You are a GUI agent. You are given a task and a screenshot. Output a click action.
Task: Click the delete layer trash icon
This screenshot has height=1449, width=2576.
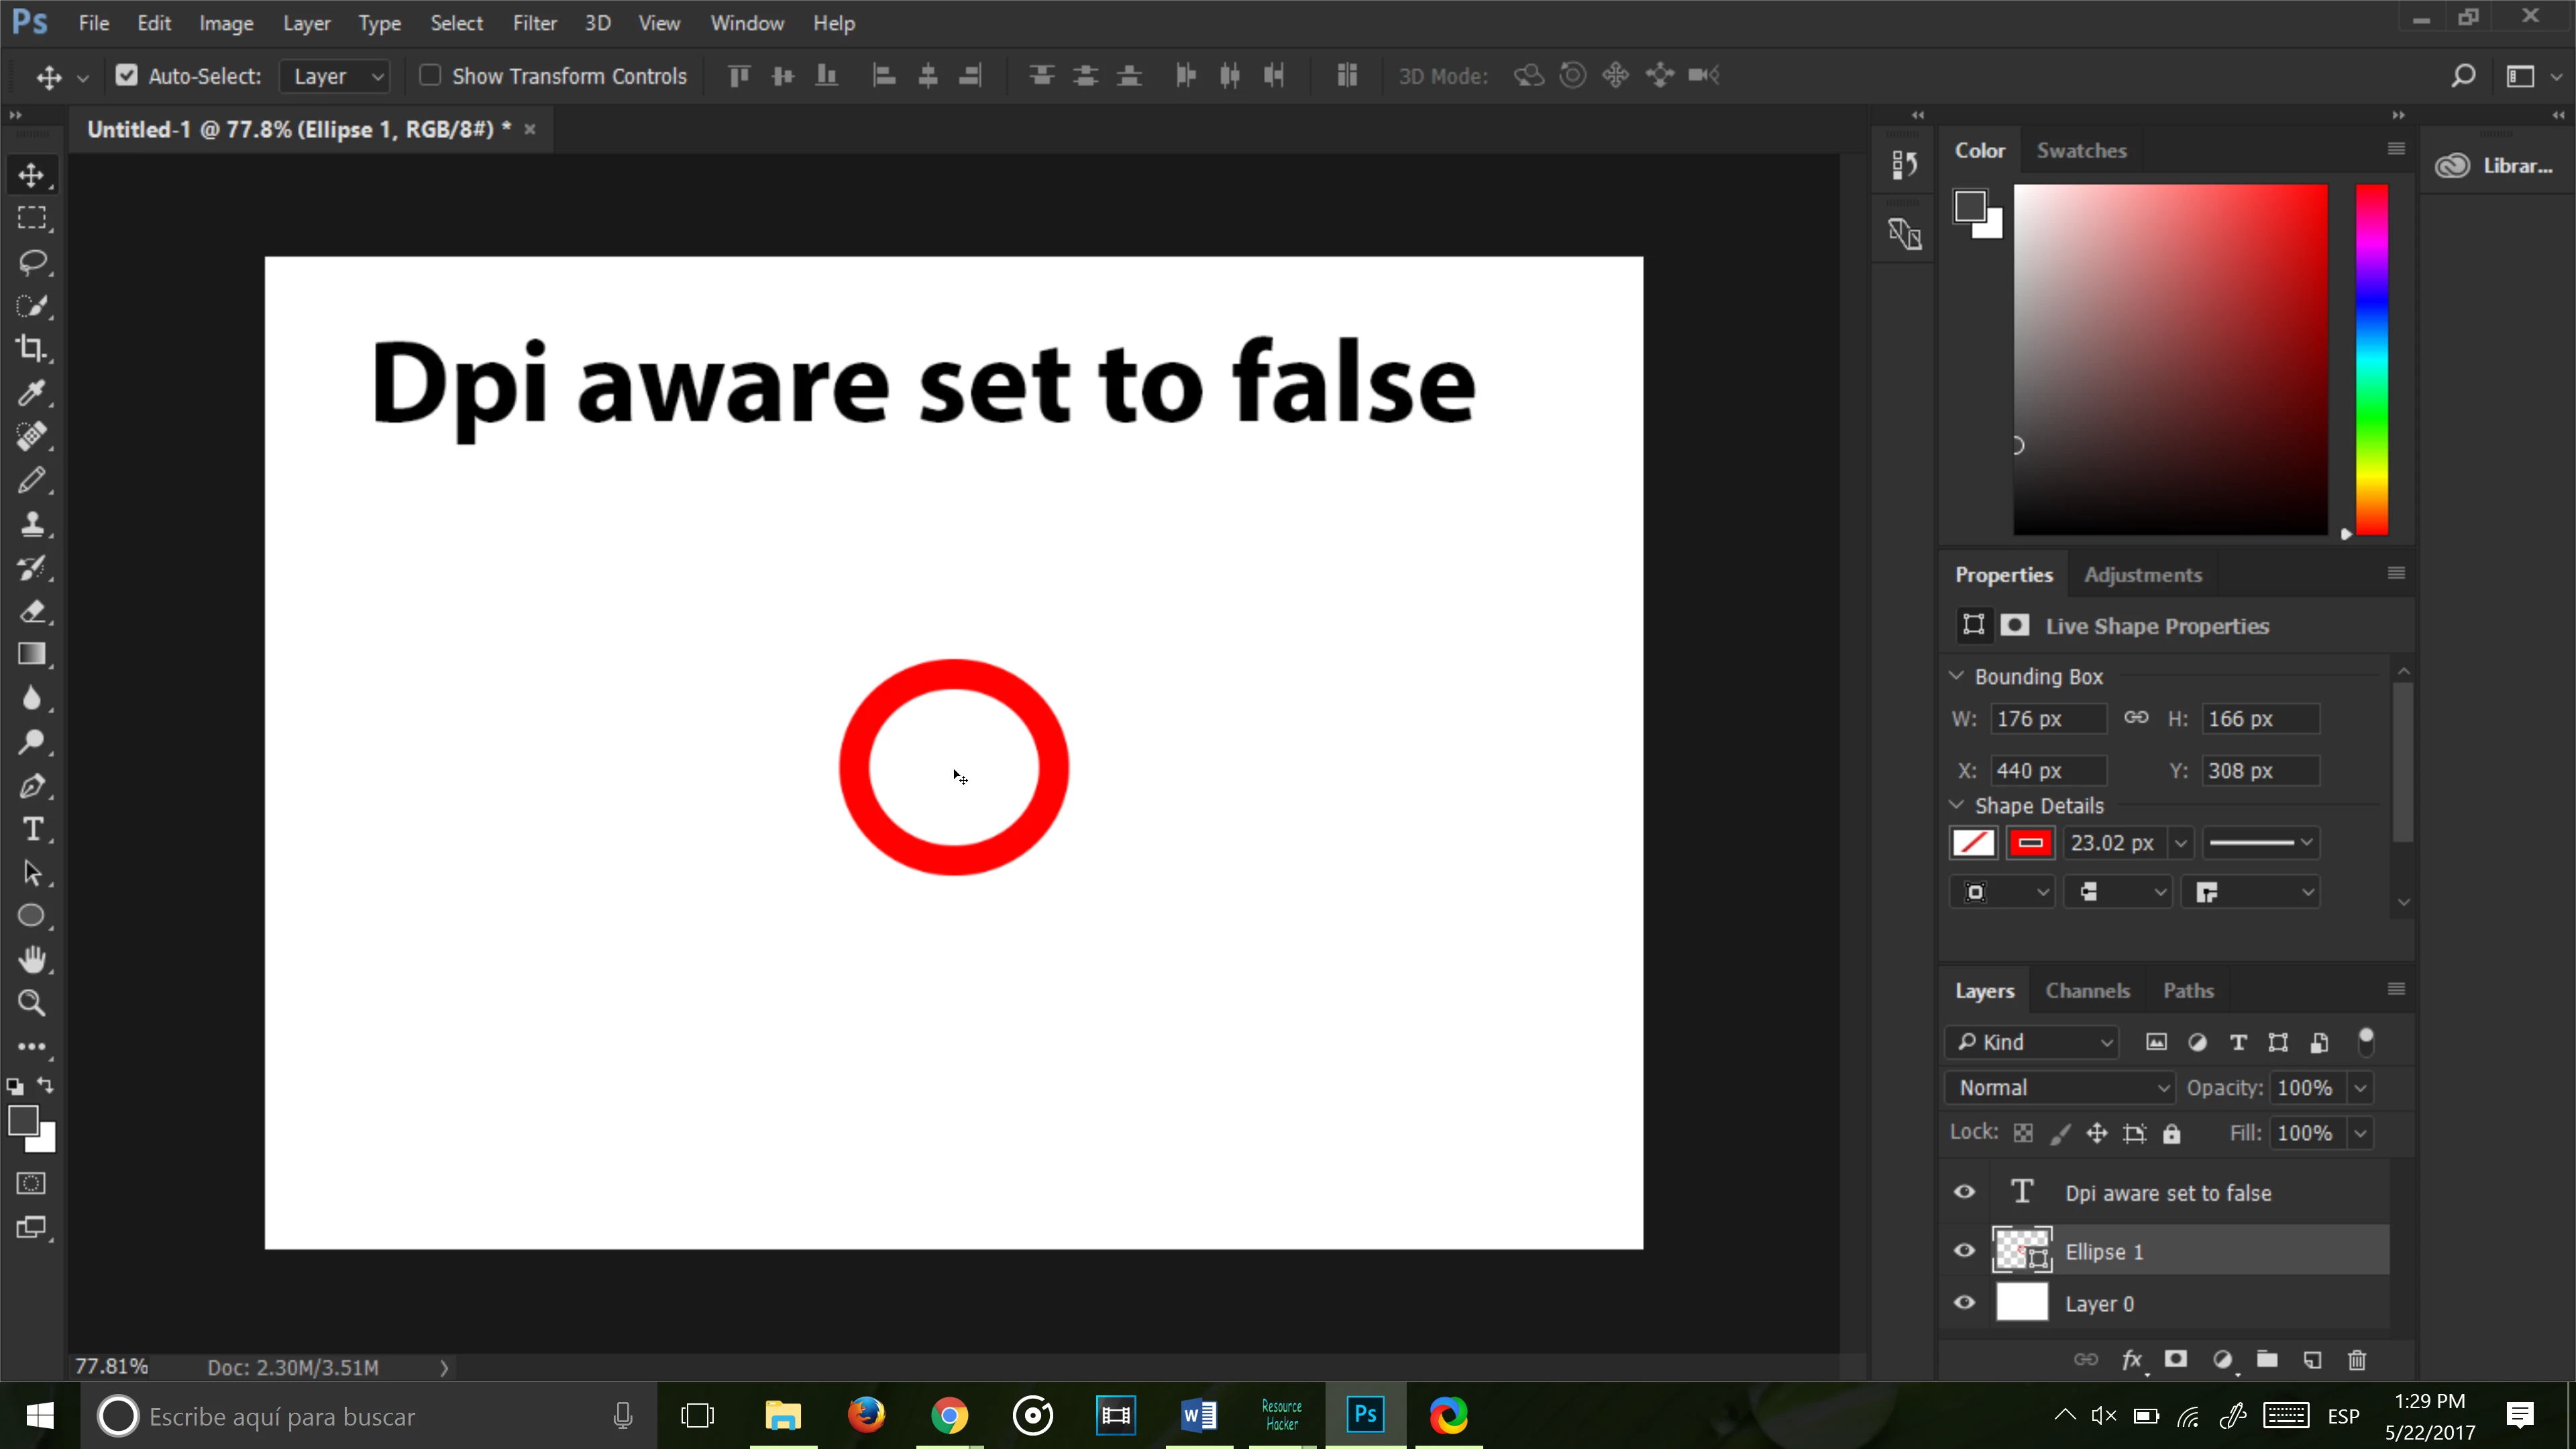2356,1360
